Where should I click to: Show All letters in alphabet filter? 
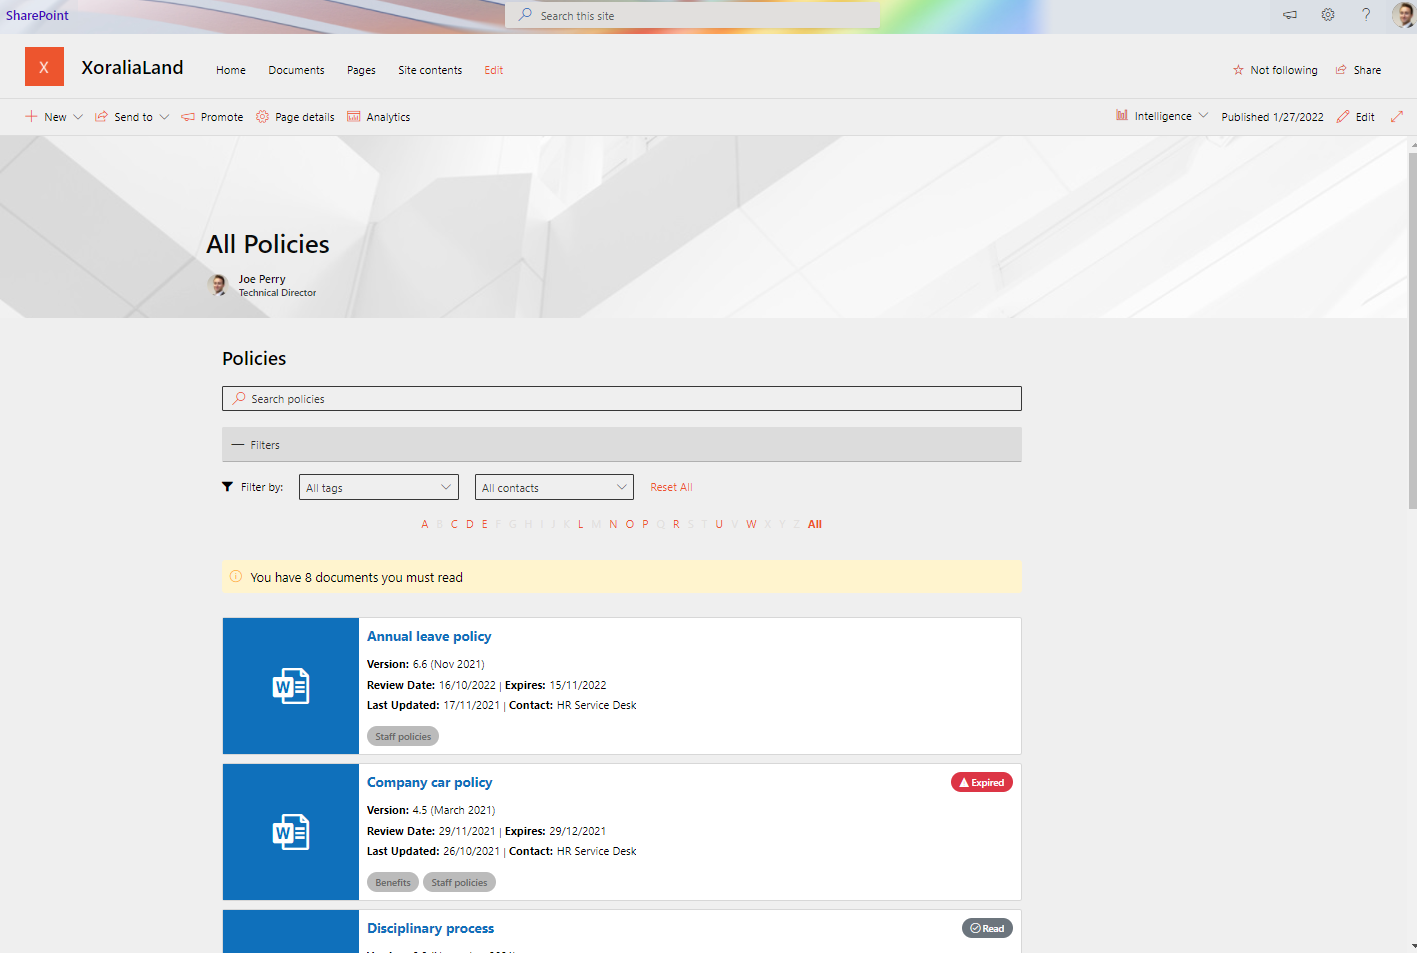point(815,524)
